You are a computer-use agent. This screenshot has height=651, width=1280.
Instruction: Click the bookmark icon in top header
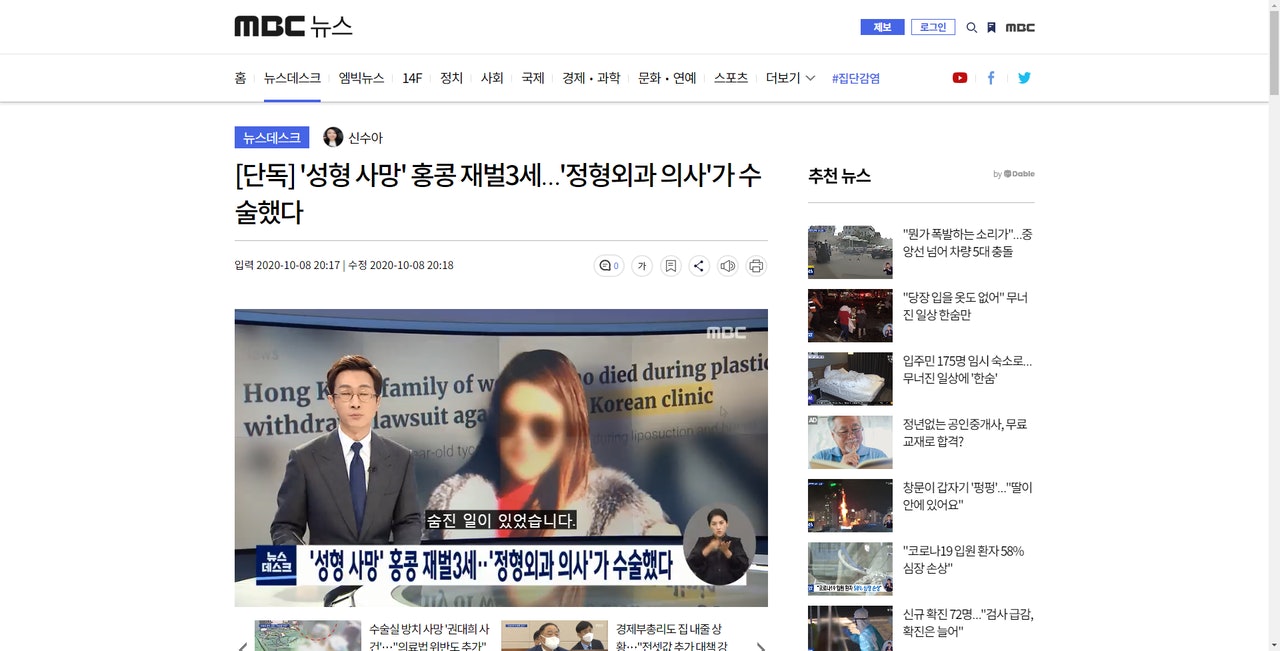coord(991,27)
